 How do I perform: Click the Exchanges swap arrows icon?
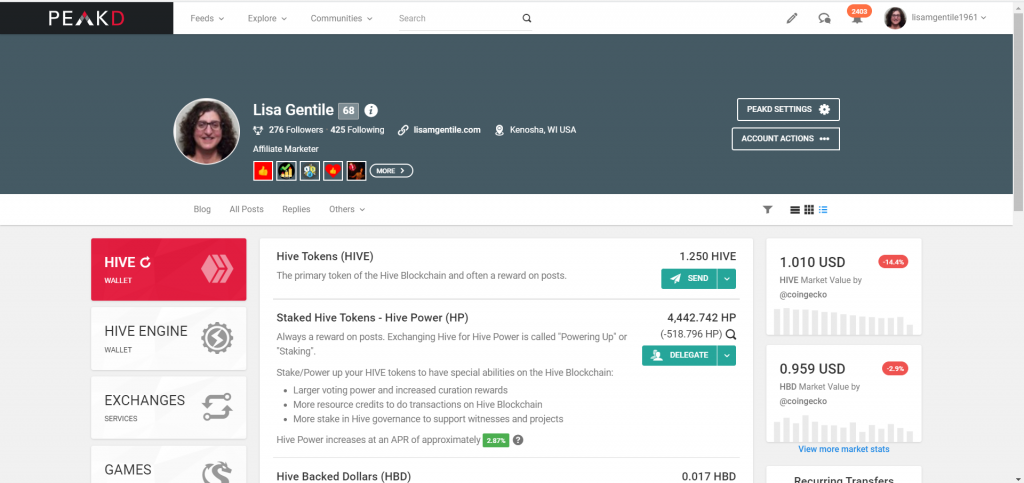point(217,407)
